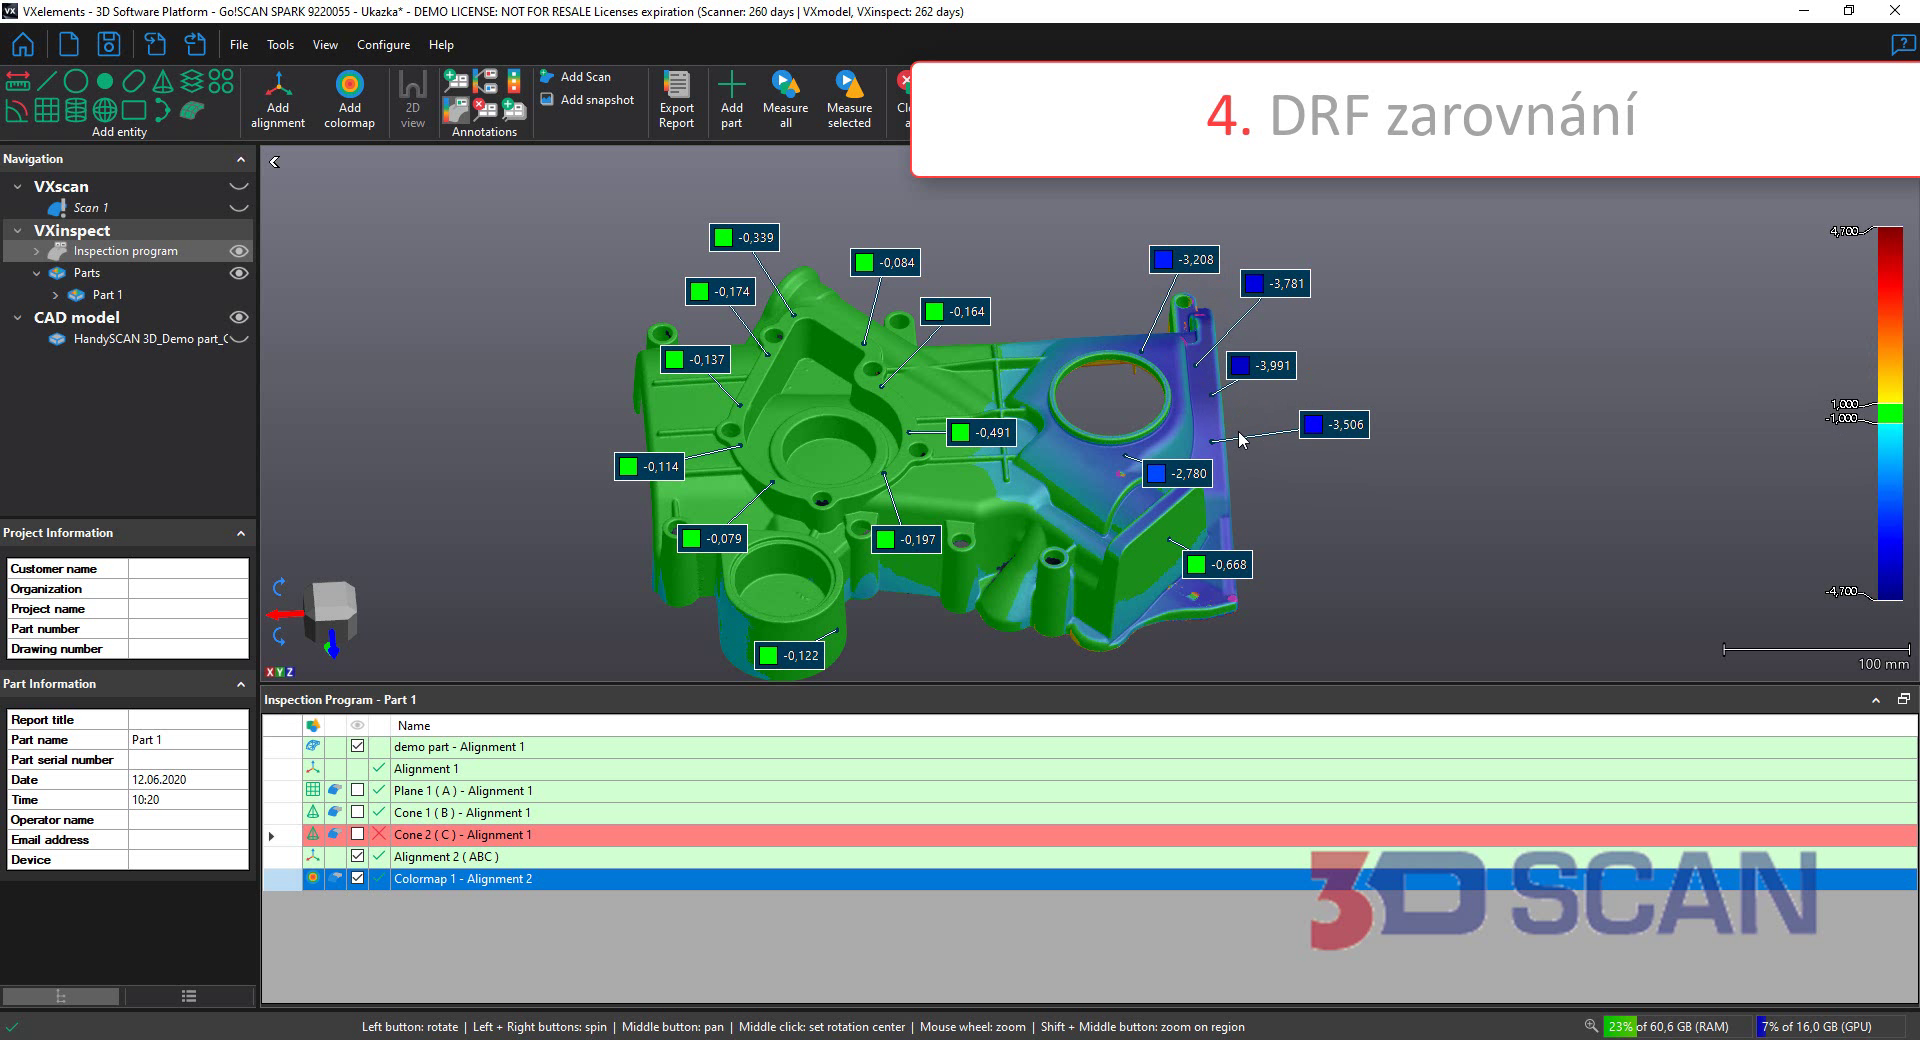Collapse the VXscan tree section
This screenshot has width=1920, height=1040.
18,187
